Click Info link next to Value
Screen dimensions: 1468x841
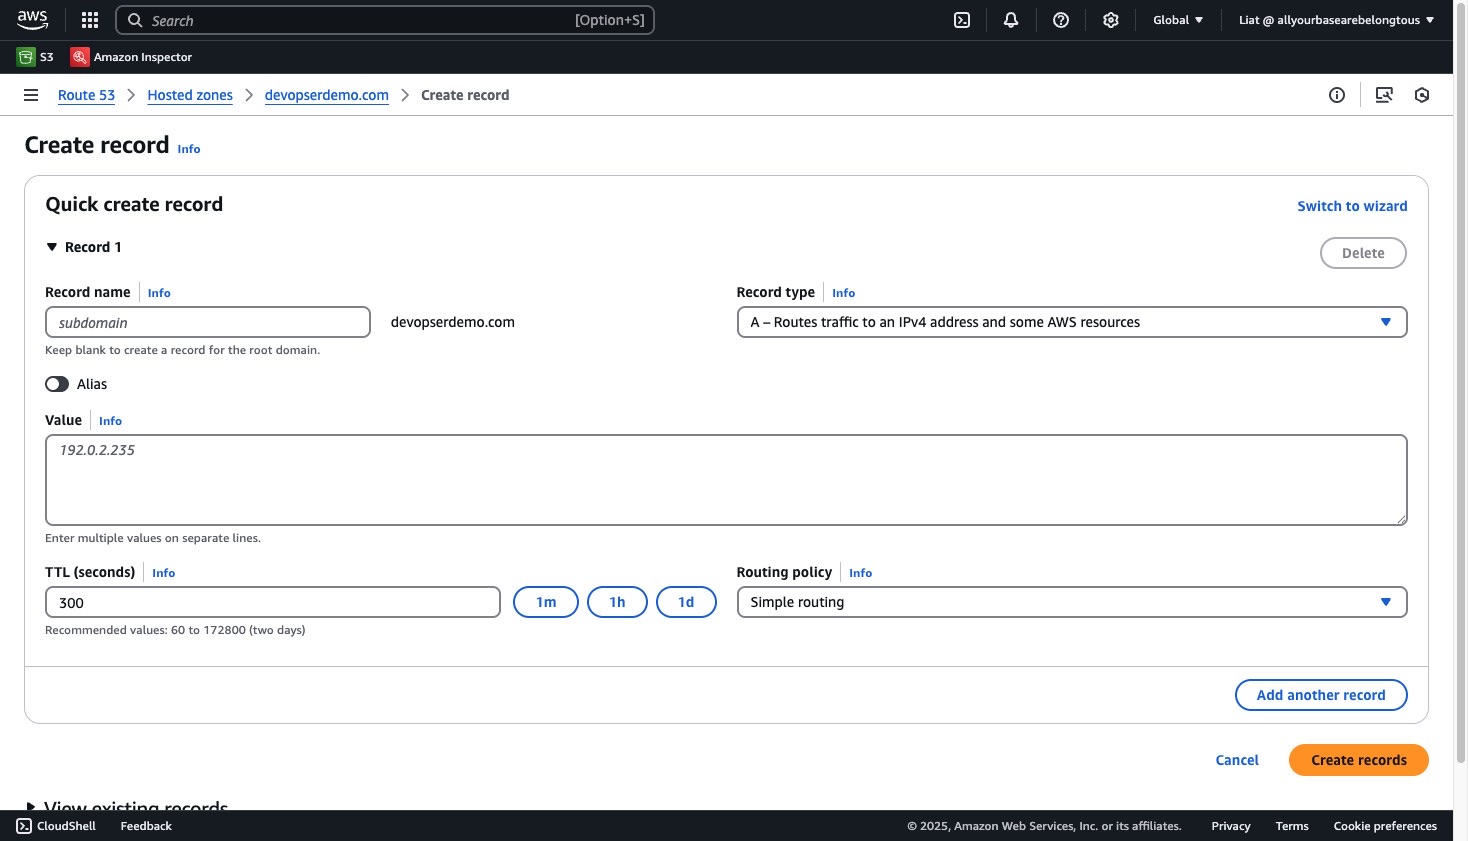(x=110, y=421)
